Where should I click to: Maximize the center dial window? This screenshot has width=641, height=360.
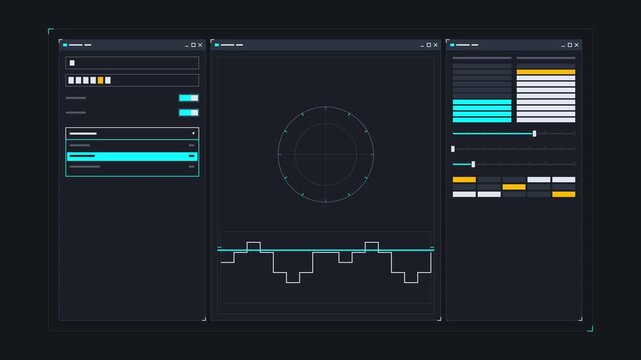[429, 45]
